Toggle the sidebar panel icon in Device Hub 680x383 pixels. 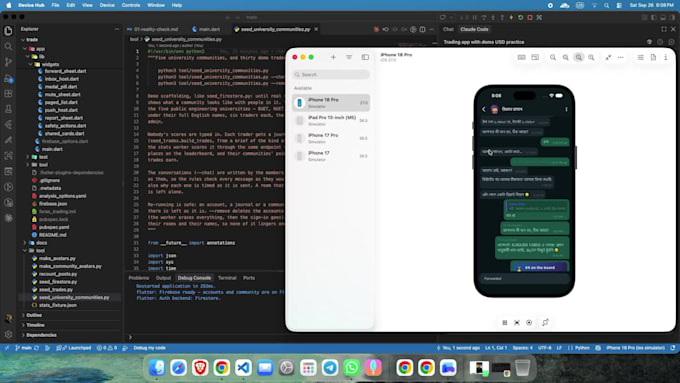pyautogui.click(x=365, y=57)
